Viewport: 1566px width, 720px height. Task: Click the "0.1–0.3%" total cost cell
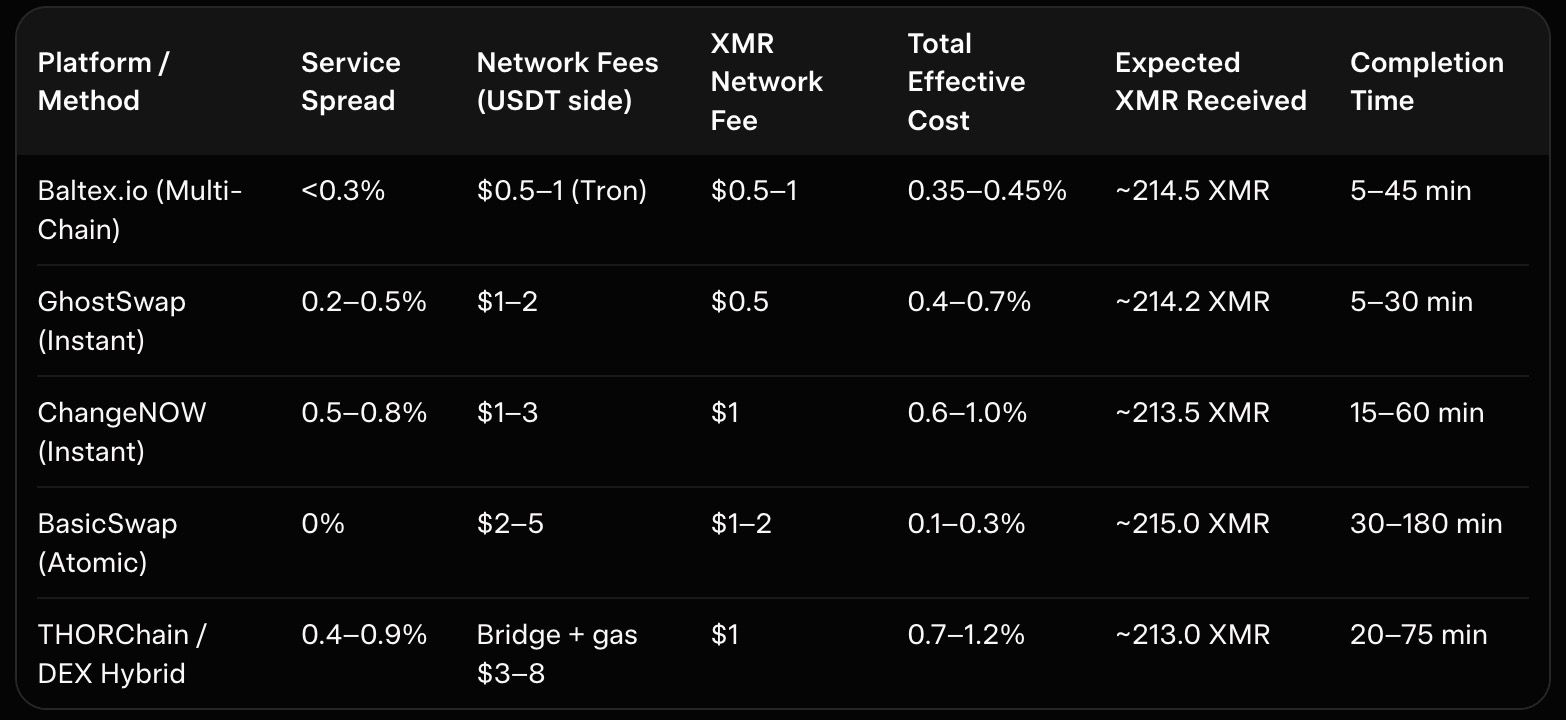[966, 524]
